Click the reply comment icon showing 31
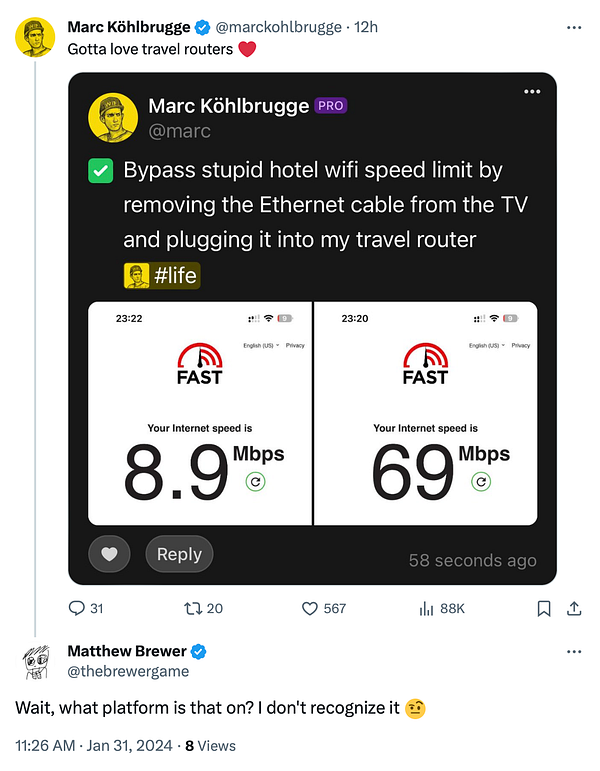This screenshot has width=600, height=771. click(x=77, y=607)
